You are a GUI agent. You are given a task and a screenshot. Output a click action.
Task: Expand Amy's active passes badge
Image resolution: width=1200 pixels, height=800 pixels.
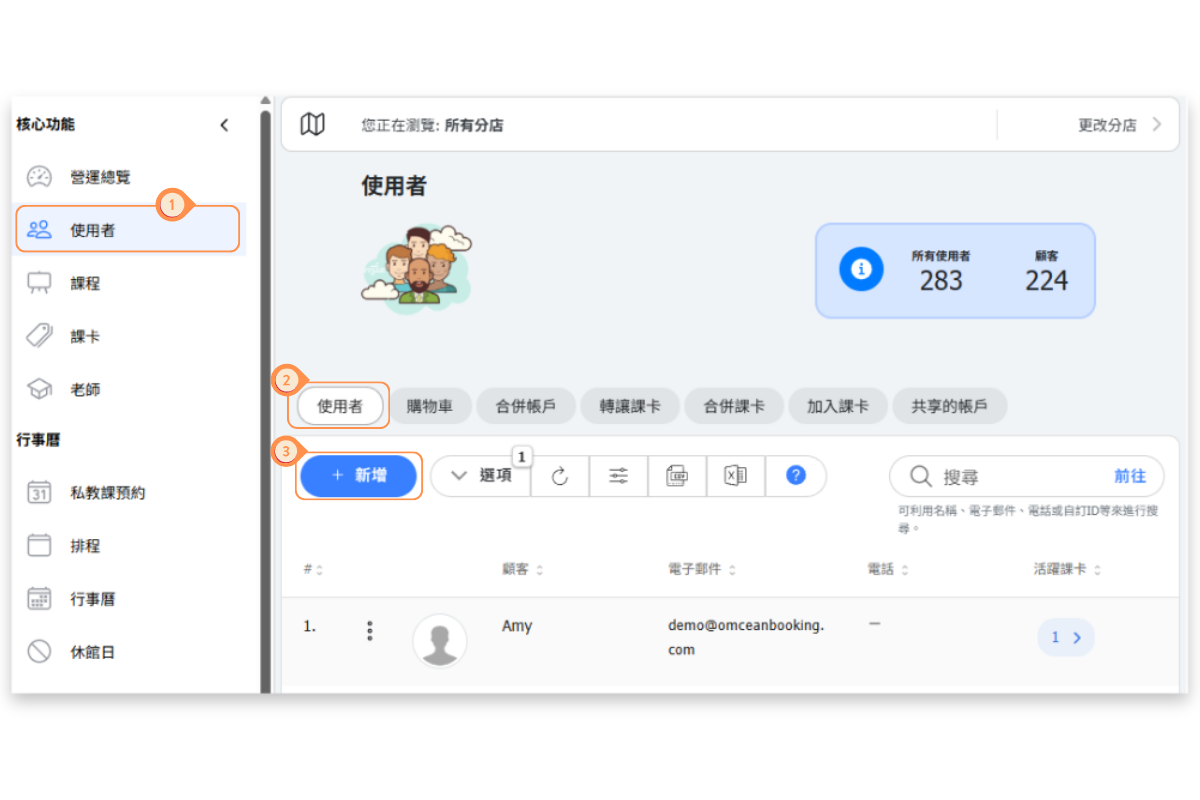pyautogui.click(x=1065, y=637)
